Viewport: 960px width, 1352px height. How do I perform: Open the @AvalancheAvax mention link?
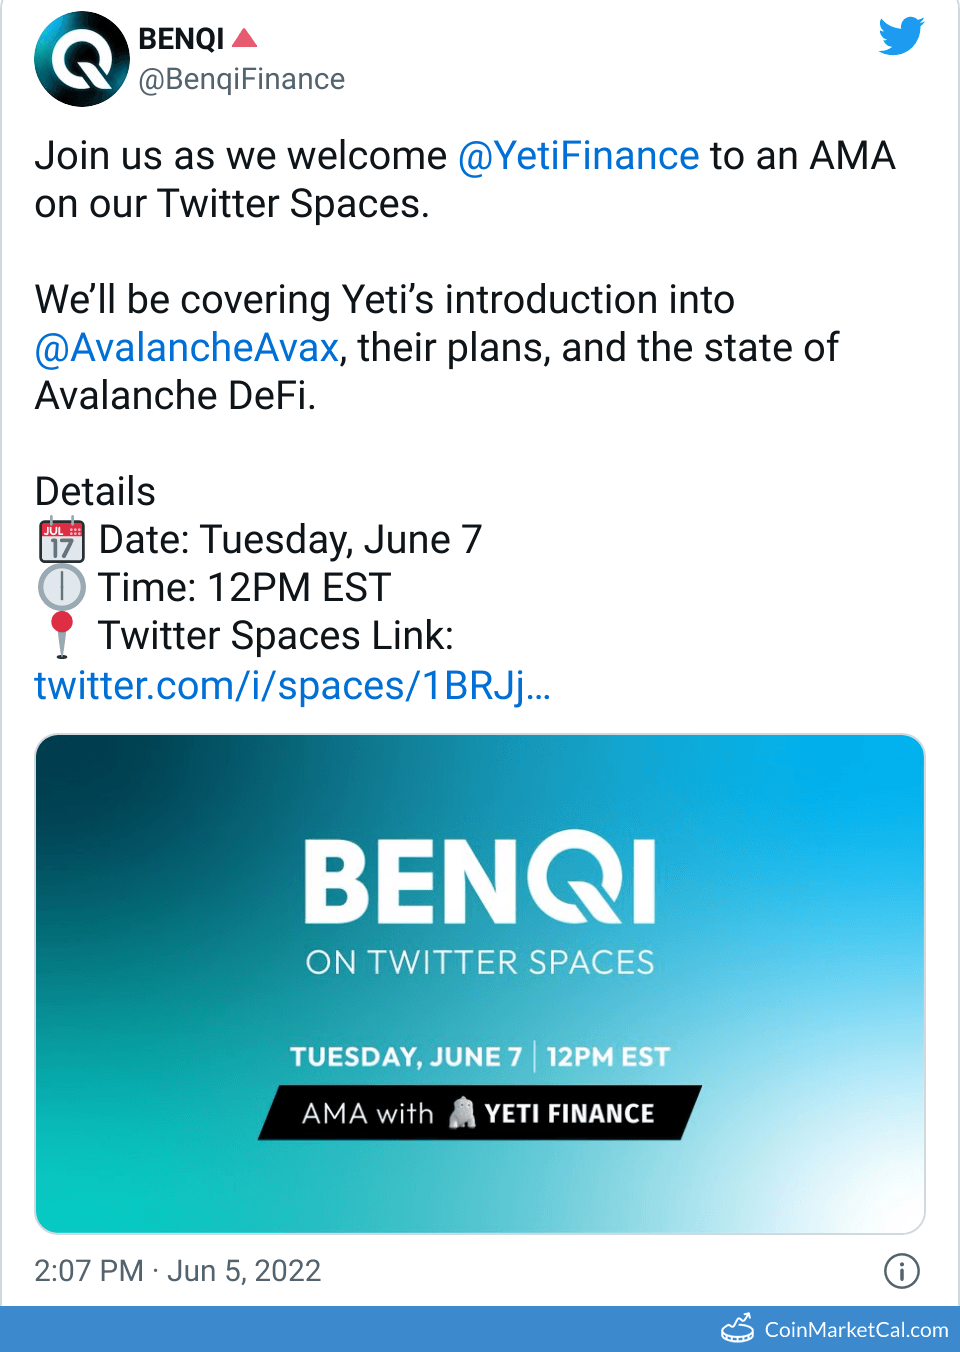point(187,348)
